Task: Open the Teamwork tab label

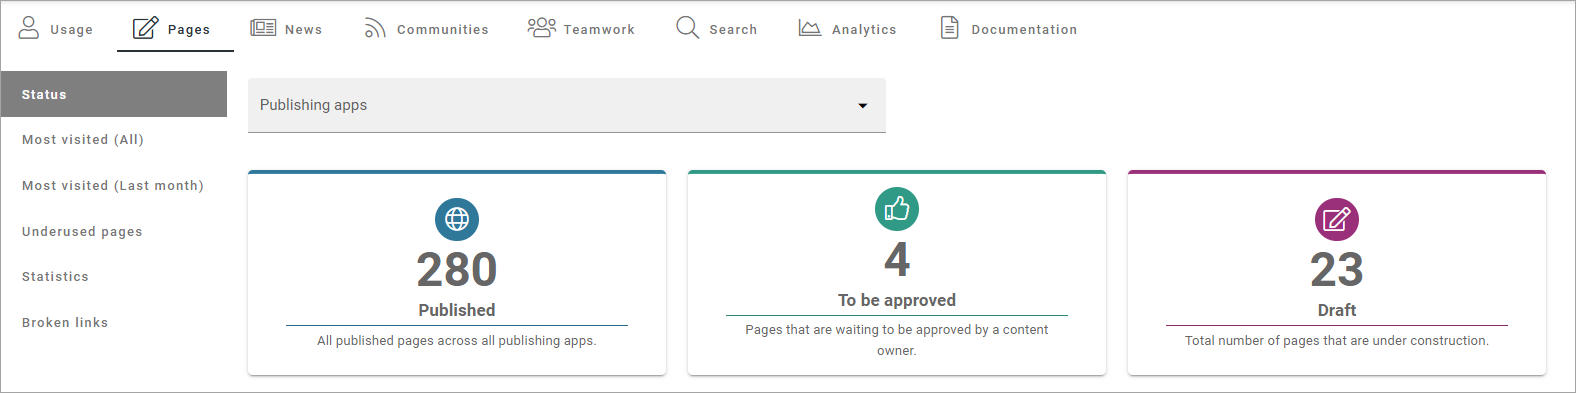Action: [599, 30]
